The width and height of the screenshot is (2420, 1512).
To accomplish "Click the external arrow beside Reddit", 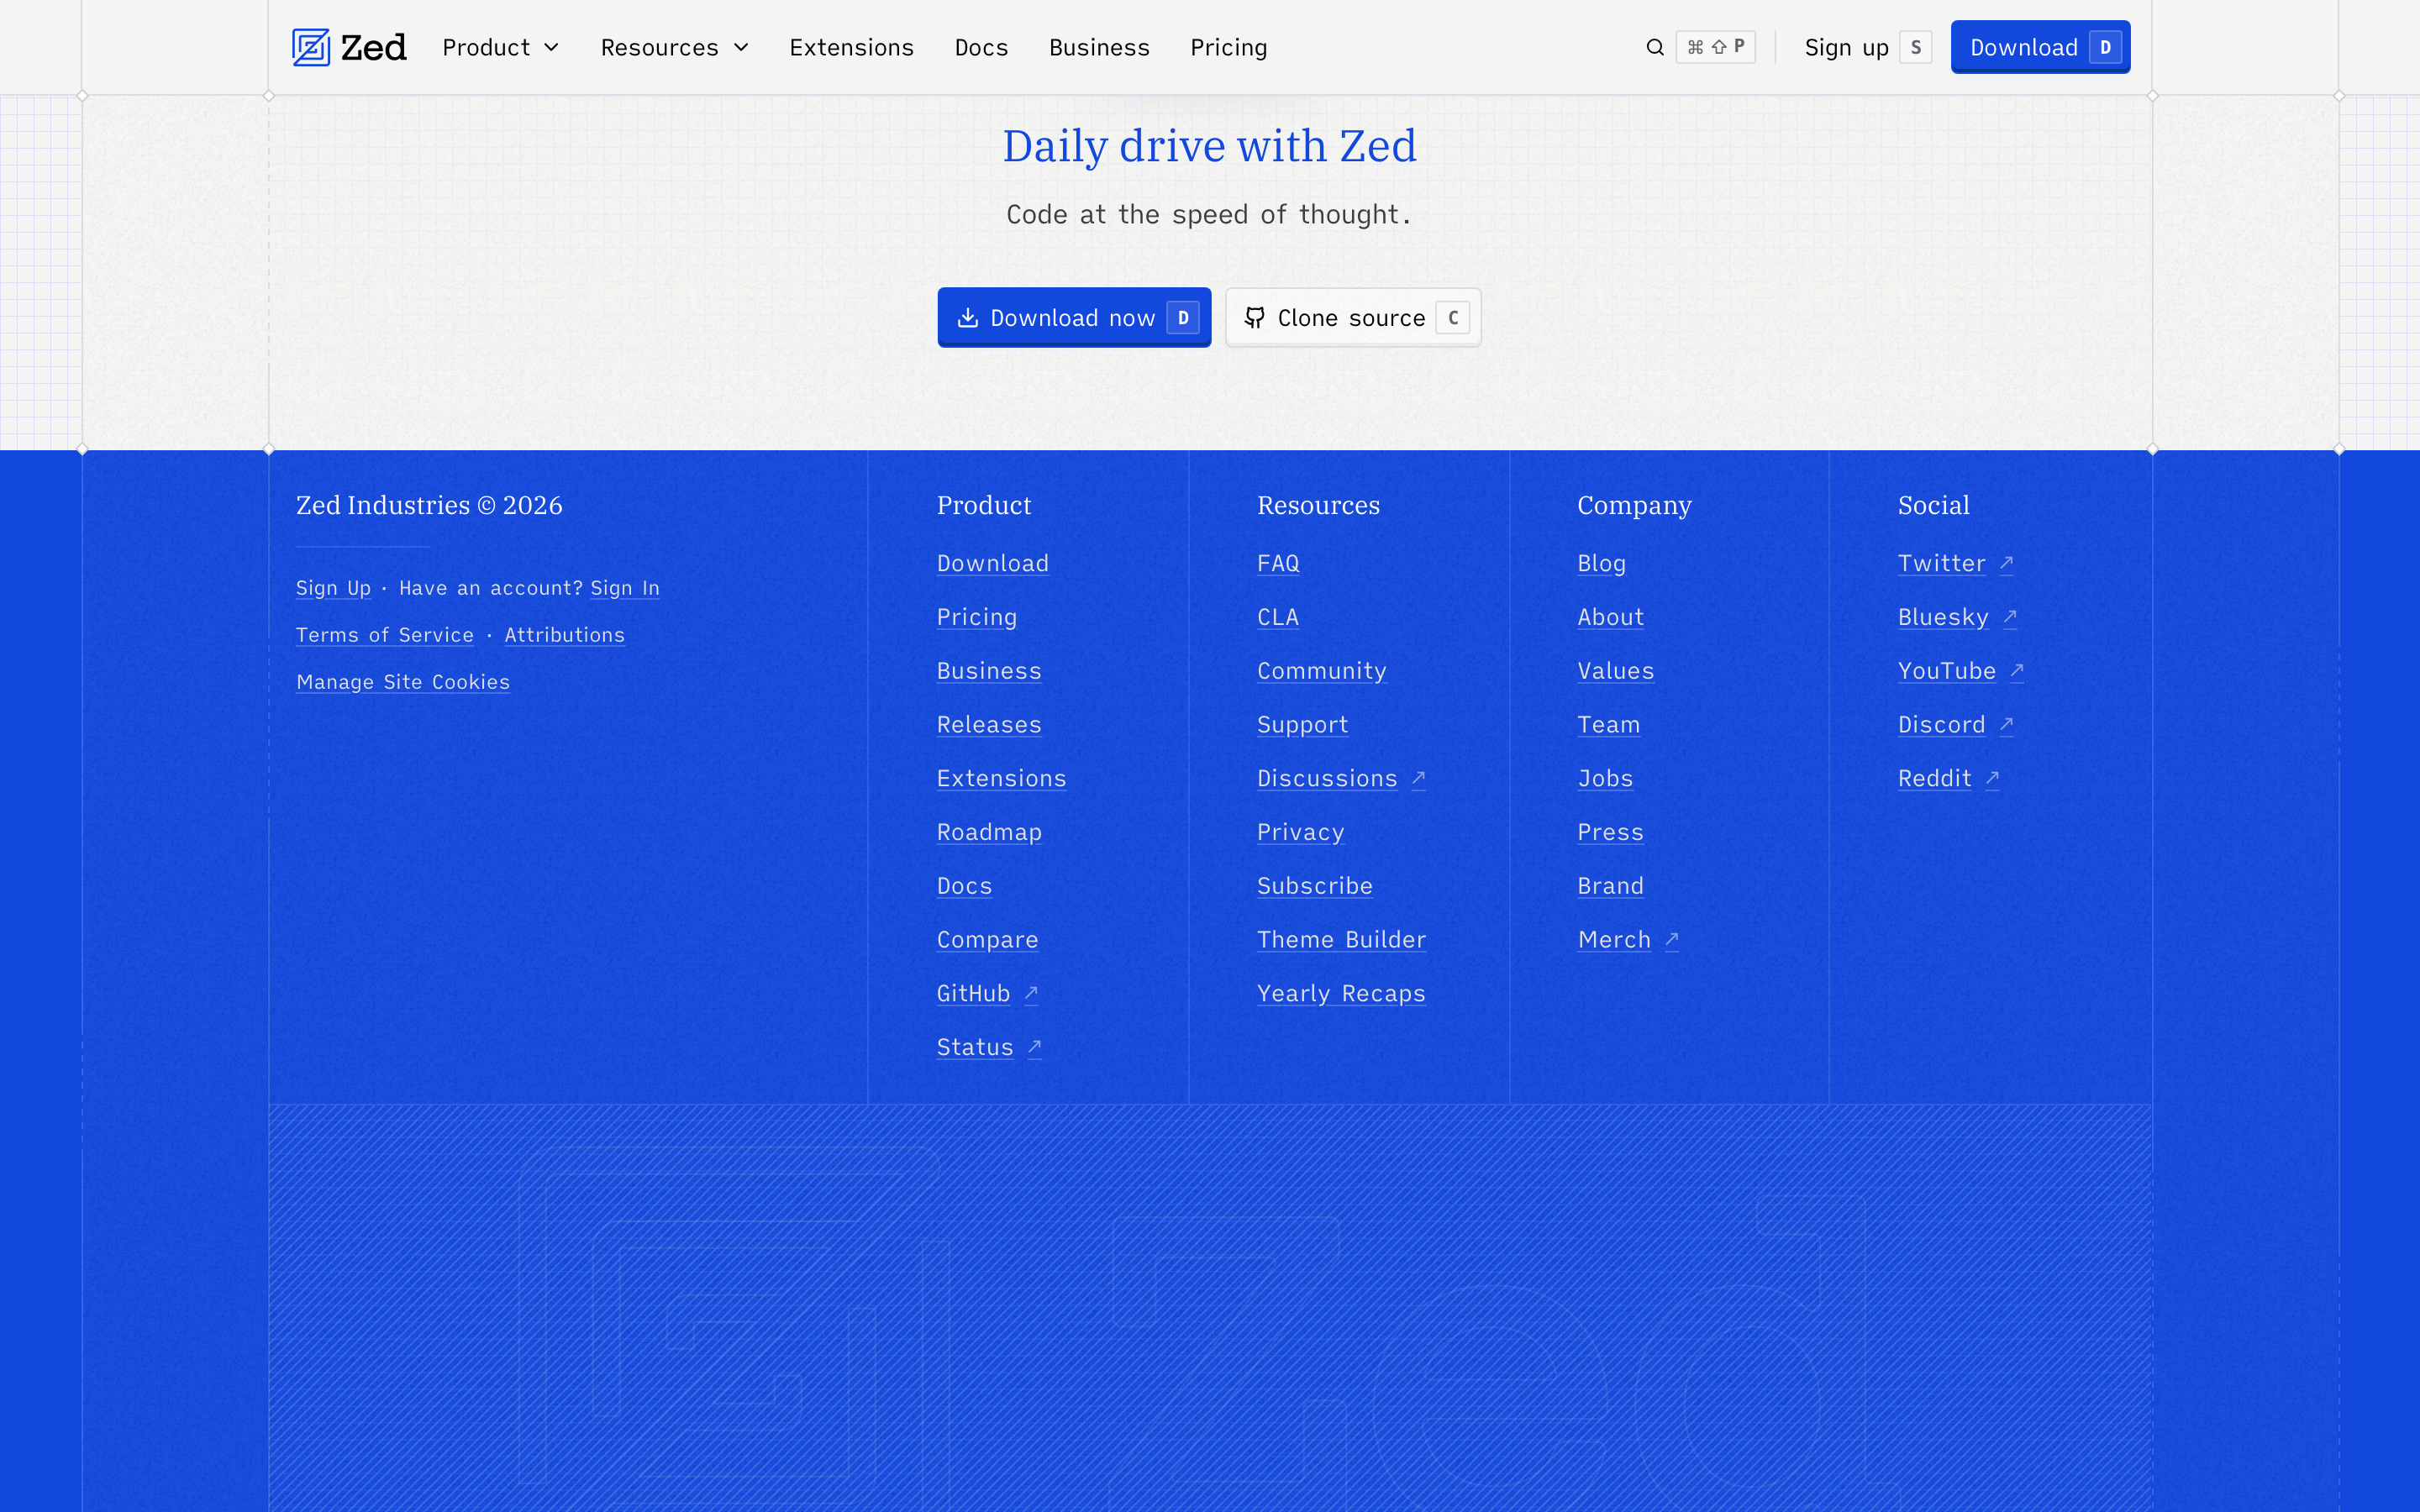I will click(1992, 778).
